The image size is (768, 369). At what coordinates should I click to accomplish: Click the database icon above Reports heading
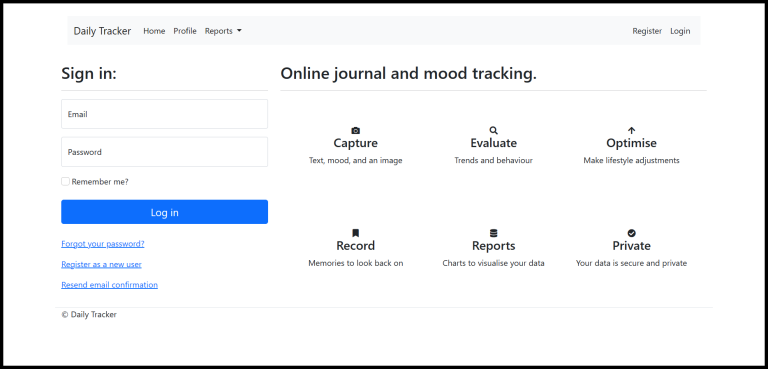(493, 233)
